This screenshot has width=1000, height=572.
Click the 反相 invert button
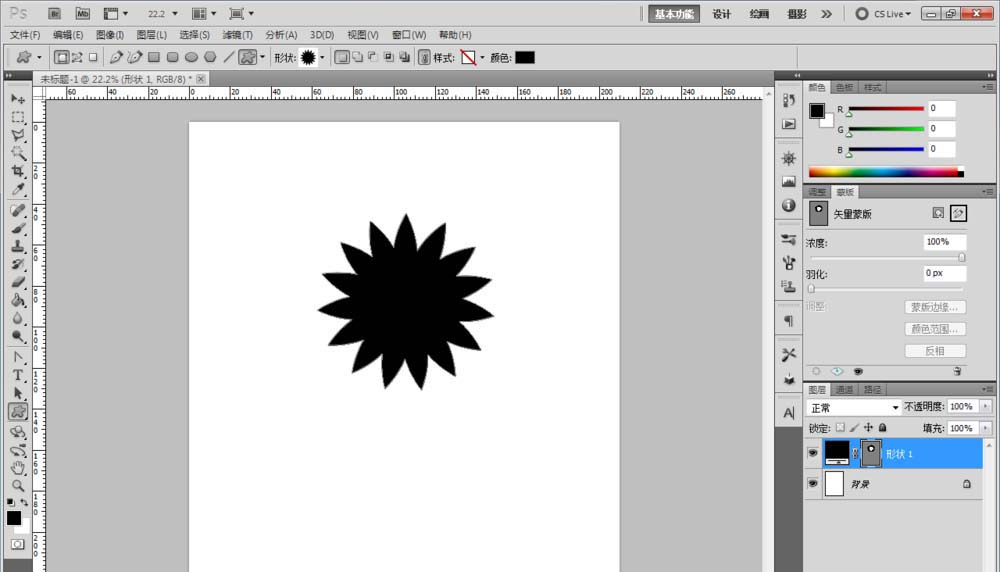click(935, 351)
